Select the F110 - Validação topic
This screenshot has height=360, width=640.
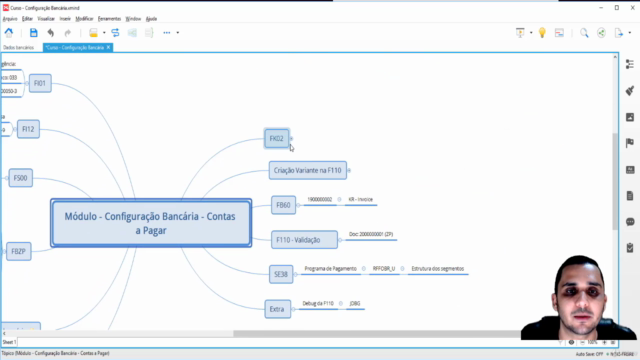click(x=304, y=240)
